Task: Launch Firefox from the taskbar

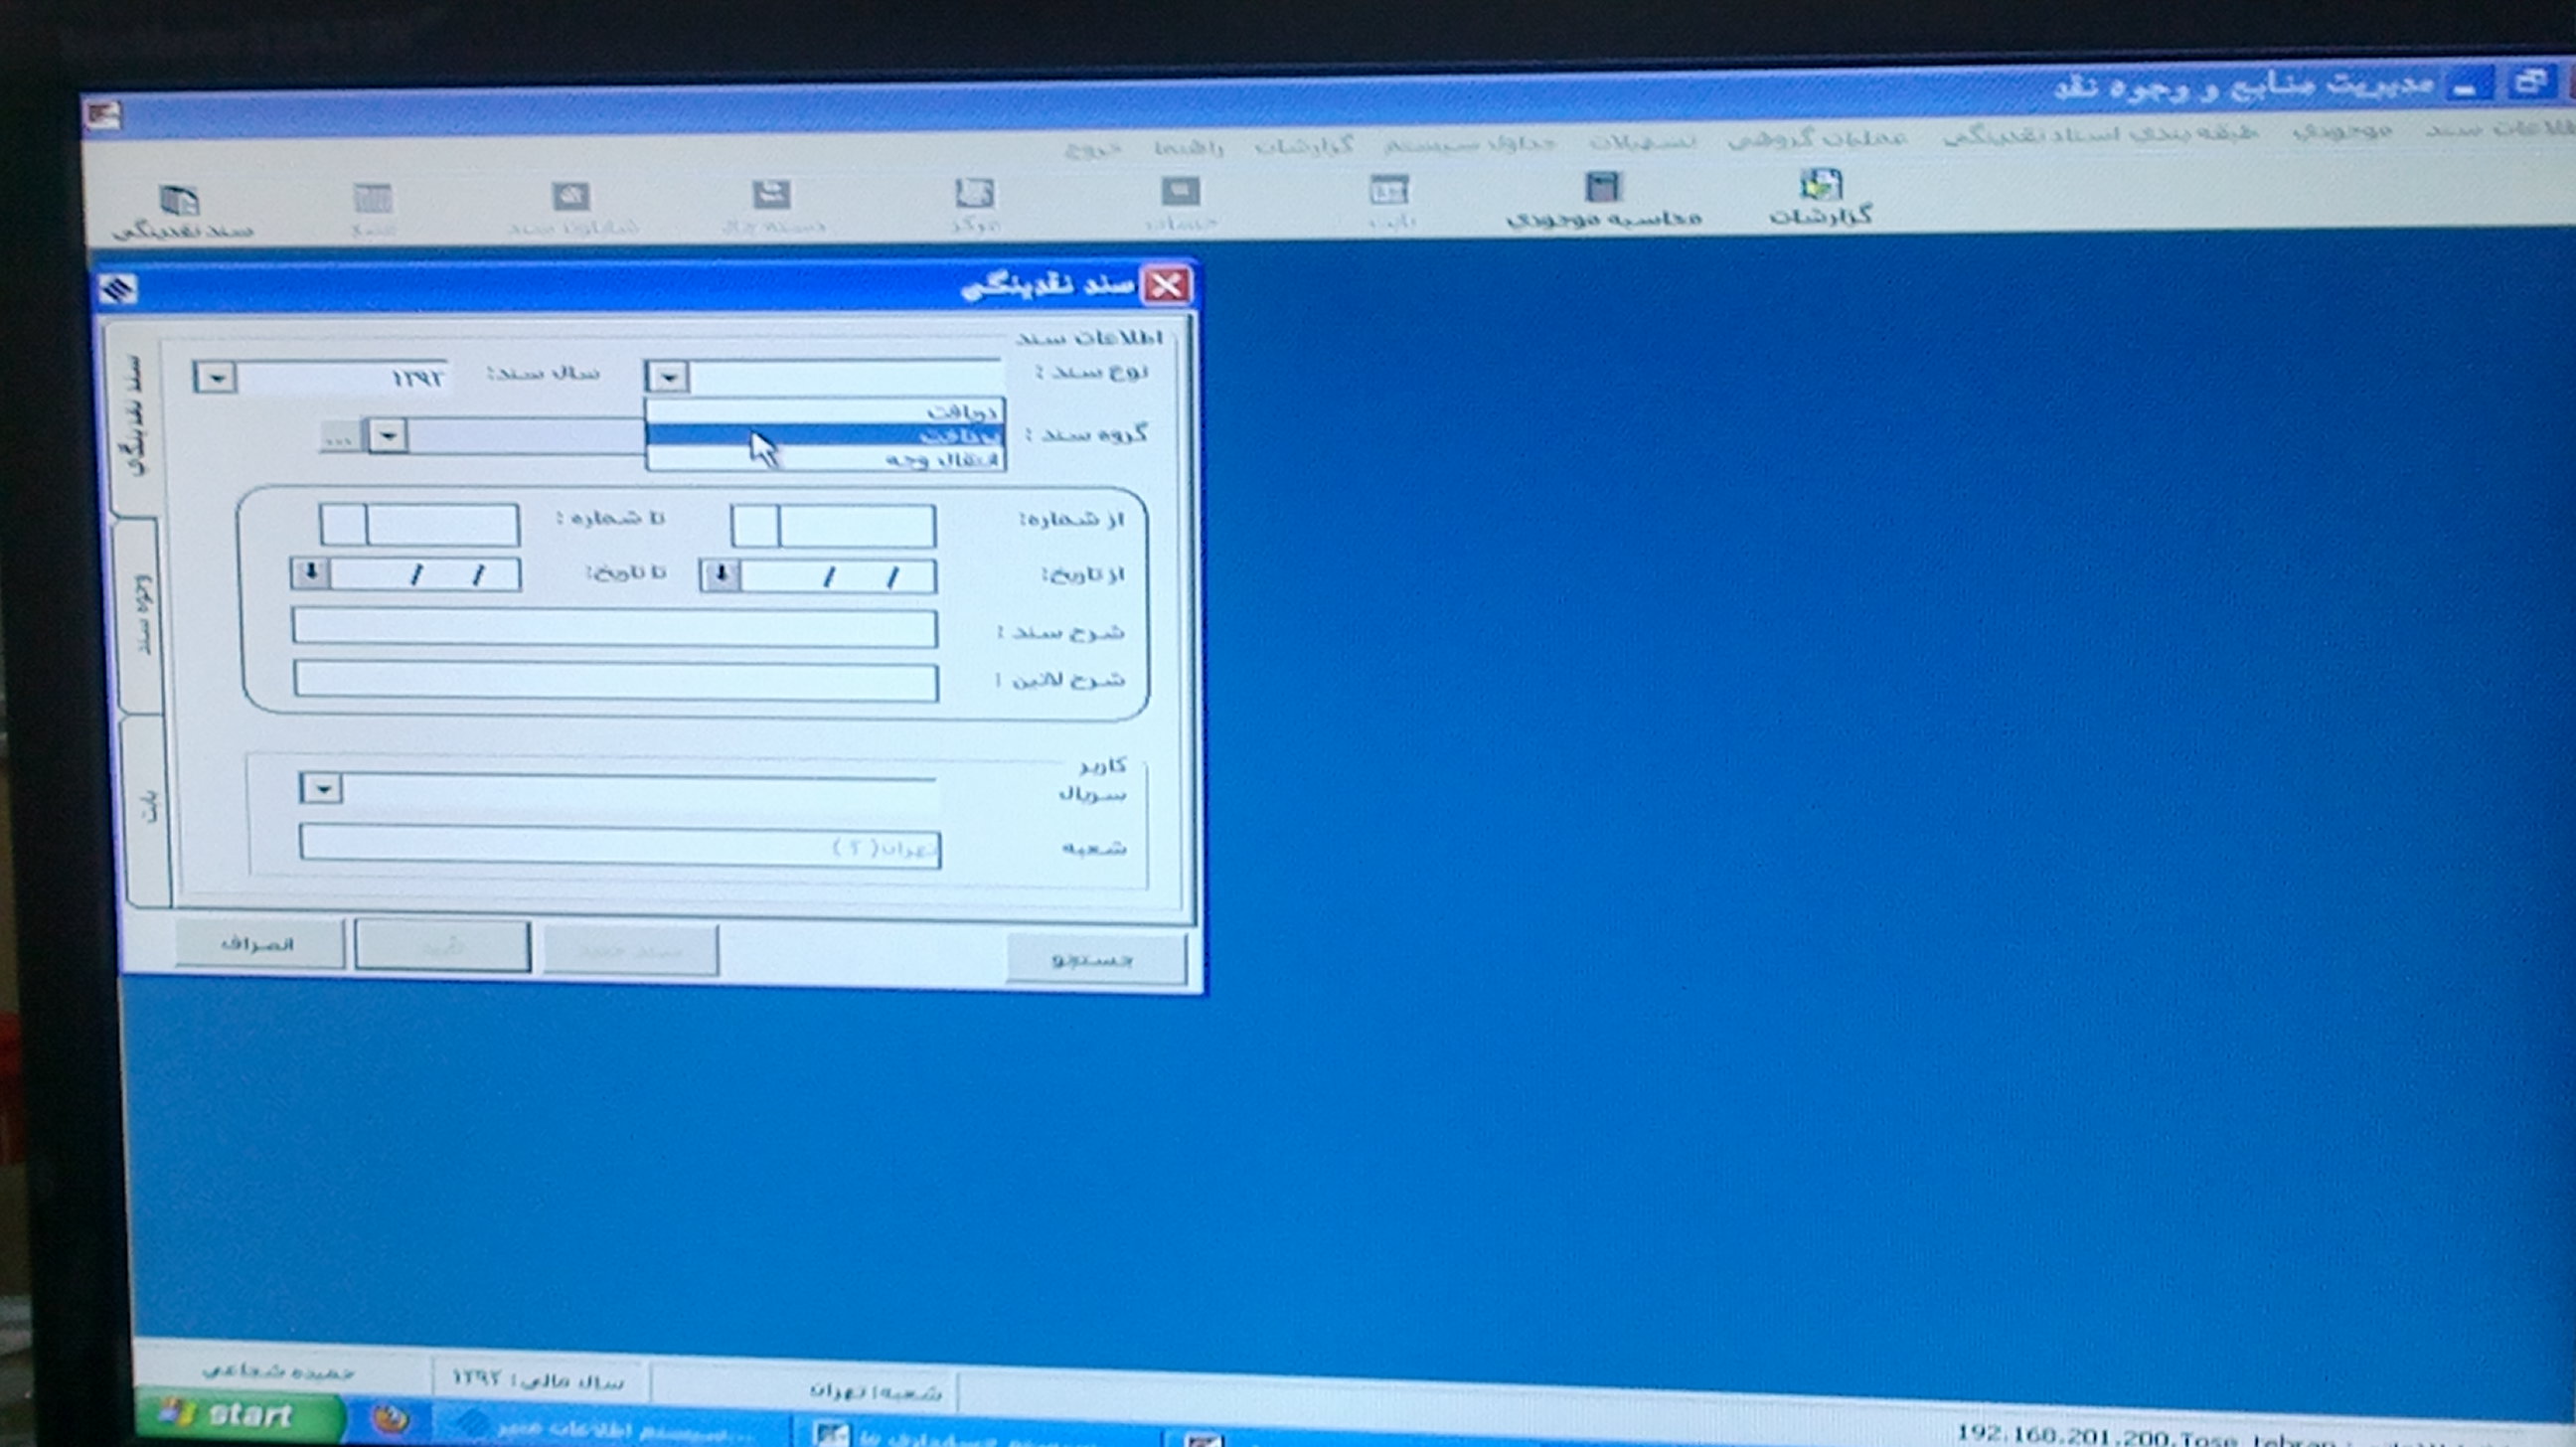Action: click(391, 1418)
